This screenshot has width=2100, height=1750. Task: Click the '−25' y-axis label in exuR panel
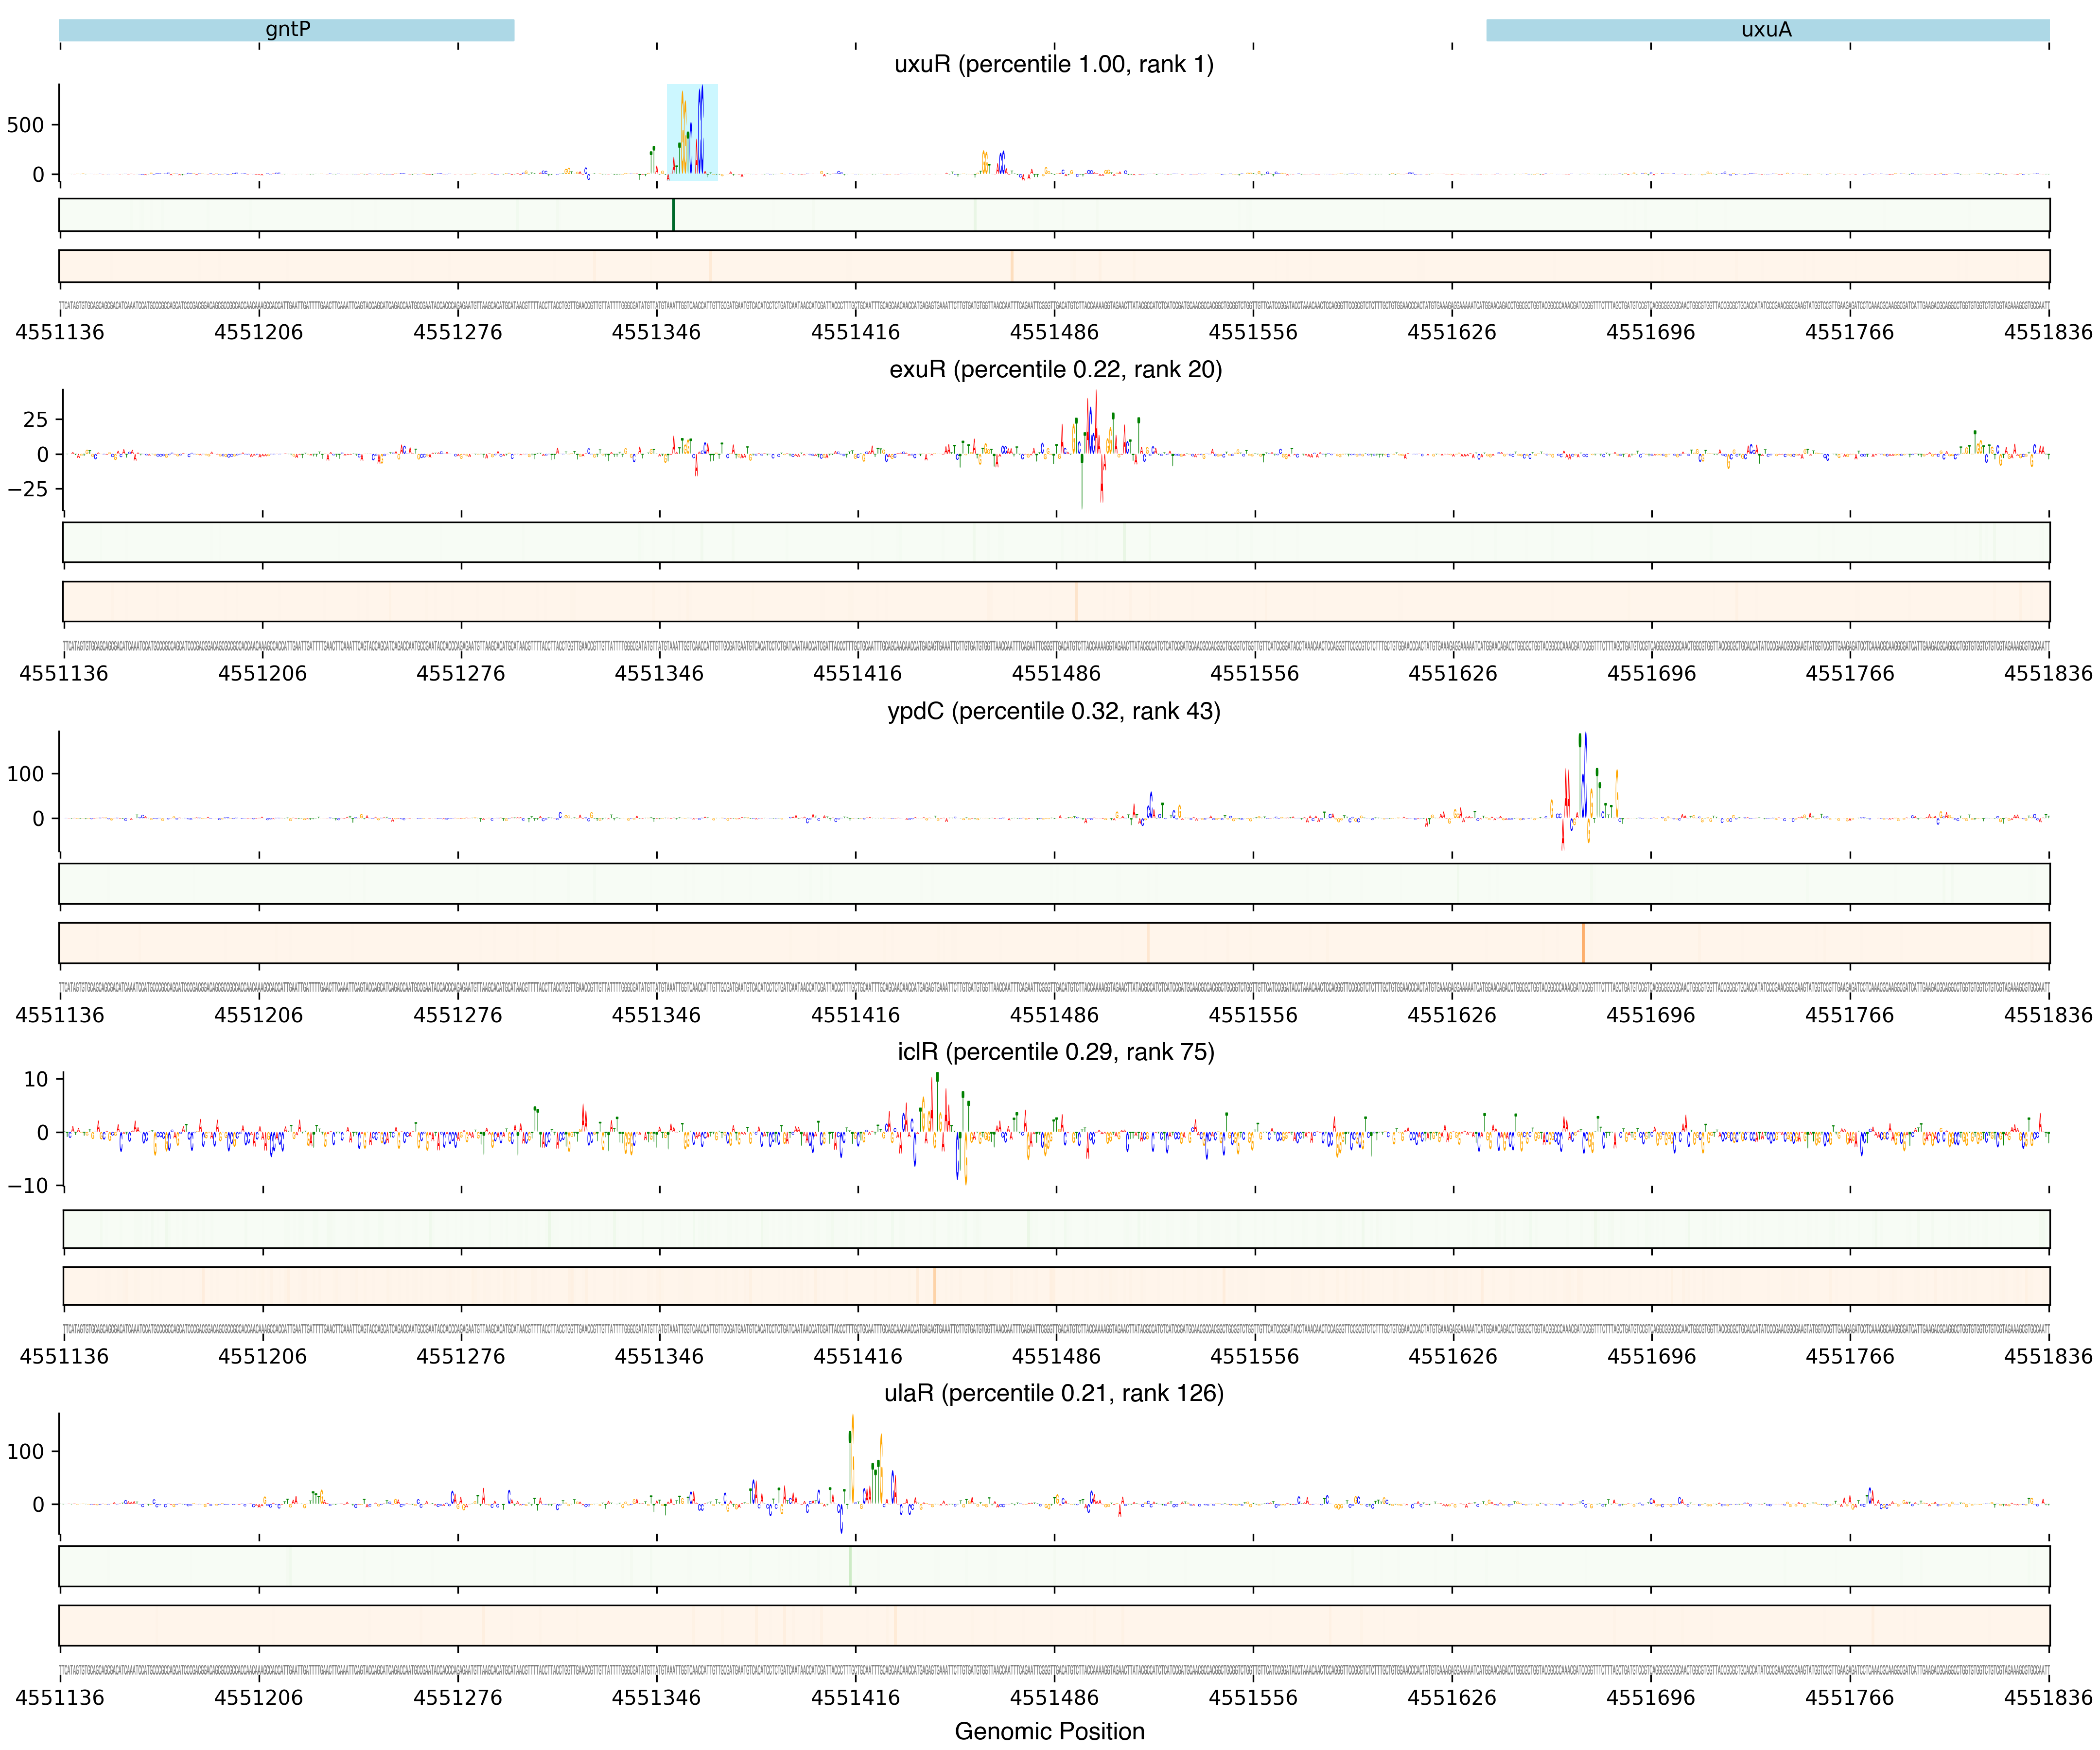click(x=28, y=489)
